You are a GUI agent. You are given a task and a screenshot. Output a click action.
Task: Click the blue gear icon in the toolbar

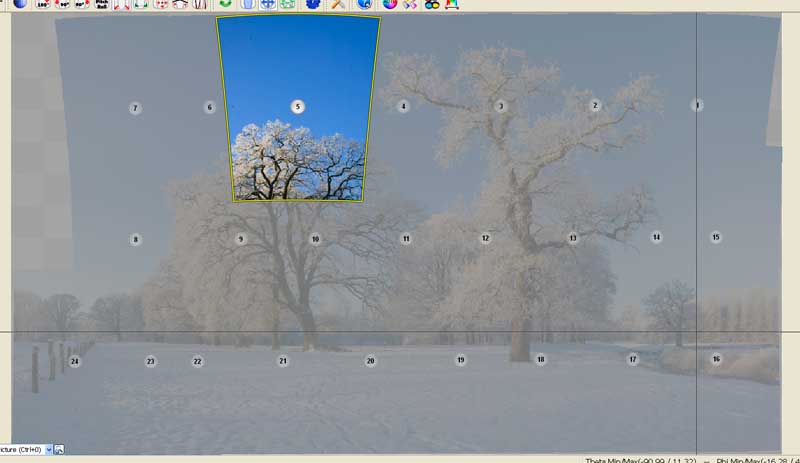(x=314, y=4)
